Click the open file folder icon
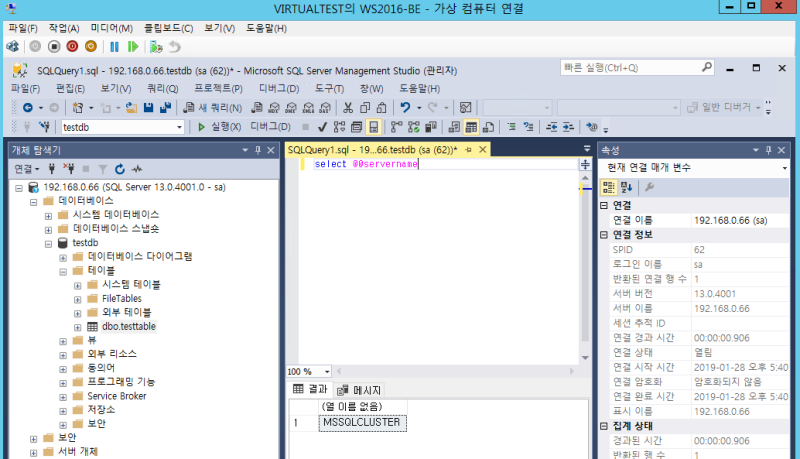 pyautogui.click(x=131, y=108)
